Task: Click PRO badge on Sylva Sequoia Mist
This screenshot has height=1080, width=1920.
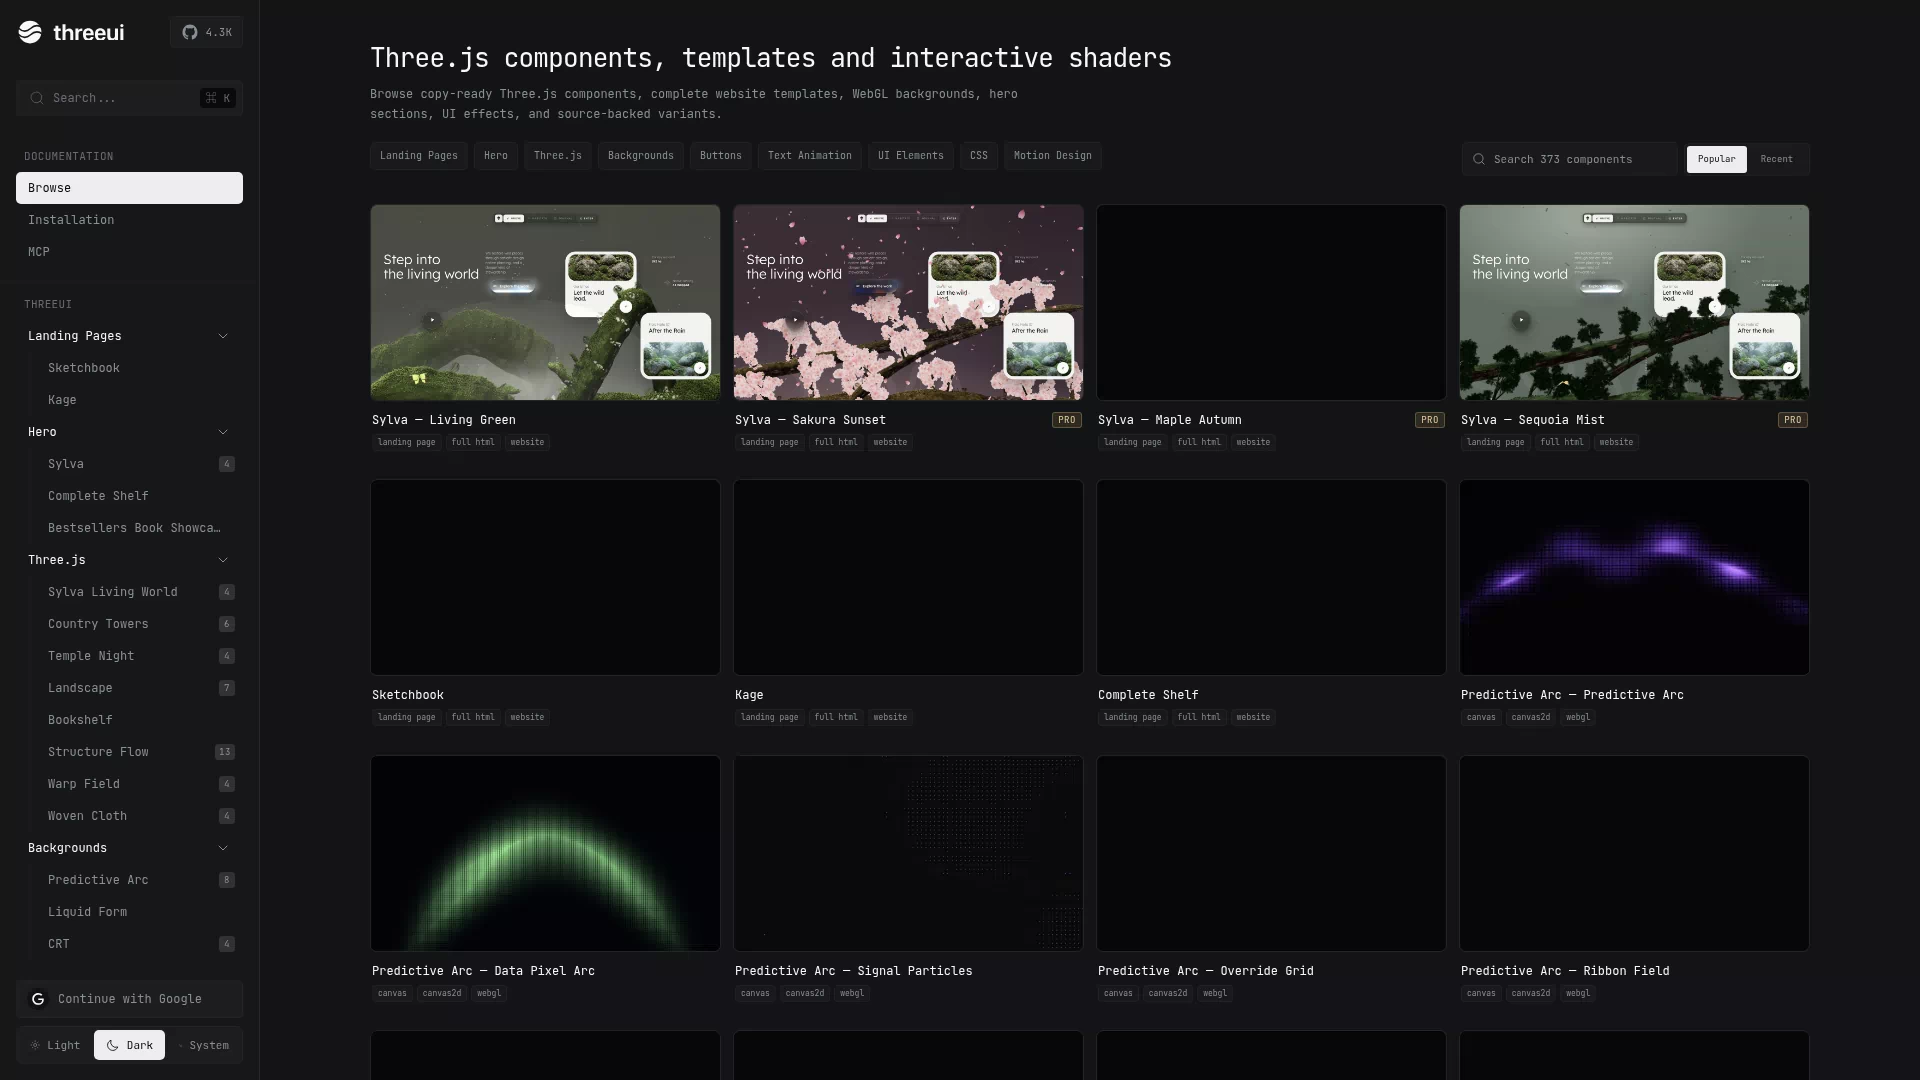Action: click(1793, 420)
